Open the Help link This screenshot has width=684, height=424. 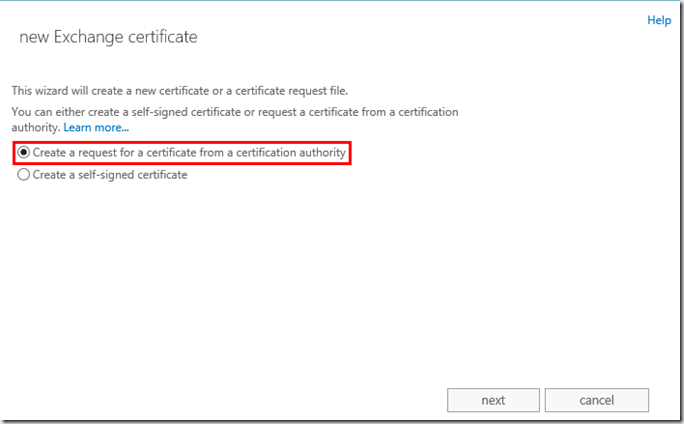click(659, 20)
